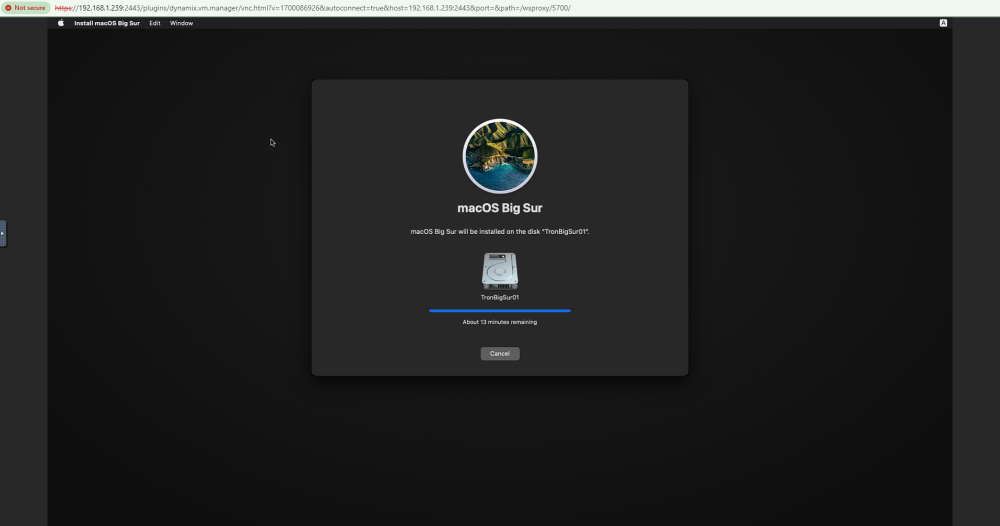
Task: Click the TronBigSur01 disk name label
Action: (500, 297)
